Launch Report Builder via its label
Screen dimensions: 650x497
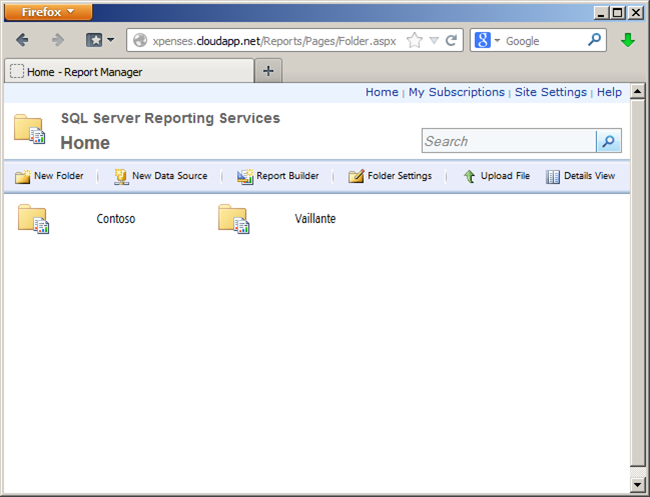tap(287, 176)
